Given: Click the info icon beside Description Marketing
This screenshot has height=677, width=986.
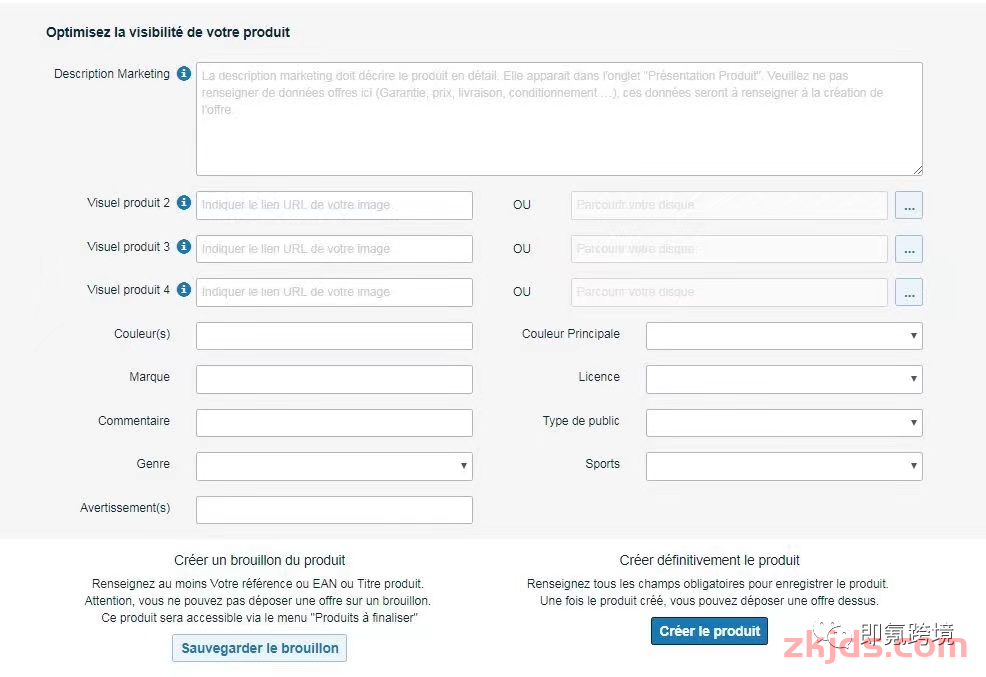Looking at the screenshot, I should [x=184, y=74].
